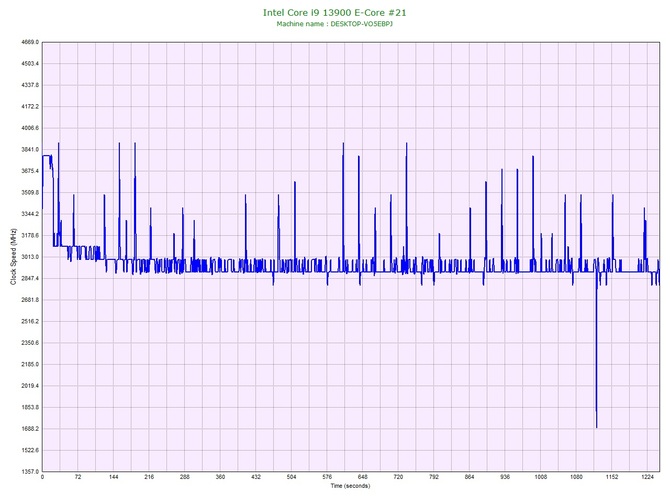The width and height of the screenshot is (670, 503).
Task: Click the 576 seconds time axis label
Action: pos(327,477)
